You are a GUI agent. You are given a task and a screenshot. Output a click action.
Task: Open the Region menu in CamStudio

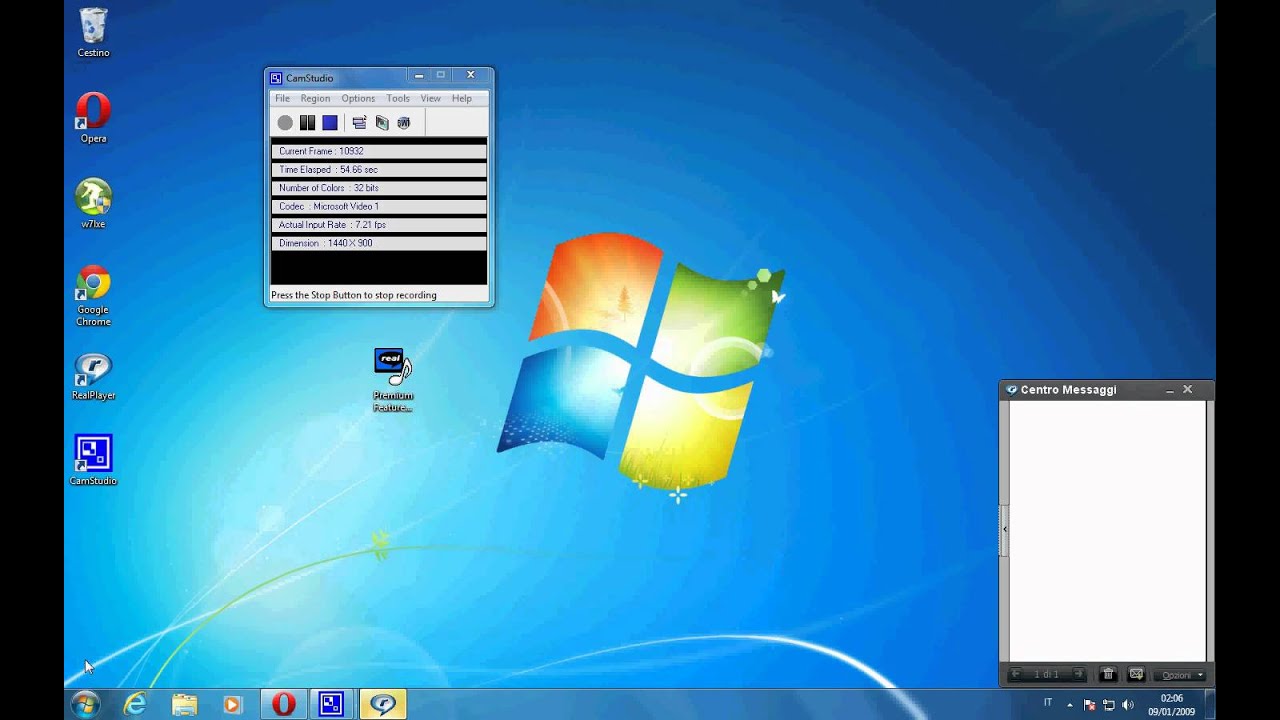point(315,98)
